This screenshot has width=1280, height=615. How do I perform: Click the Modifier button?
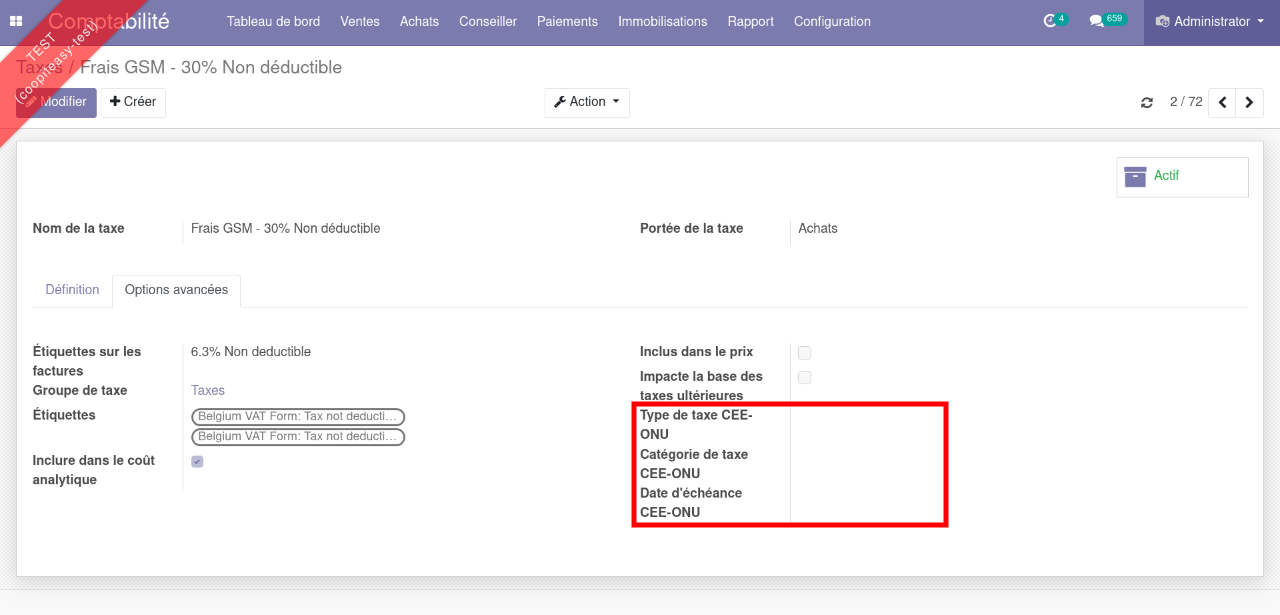point(56,102)
